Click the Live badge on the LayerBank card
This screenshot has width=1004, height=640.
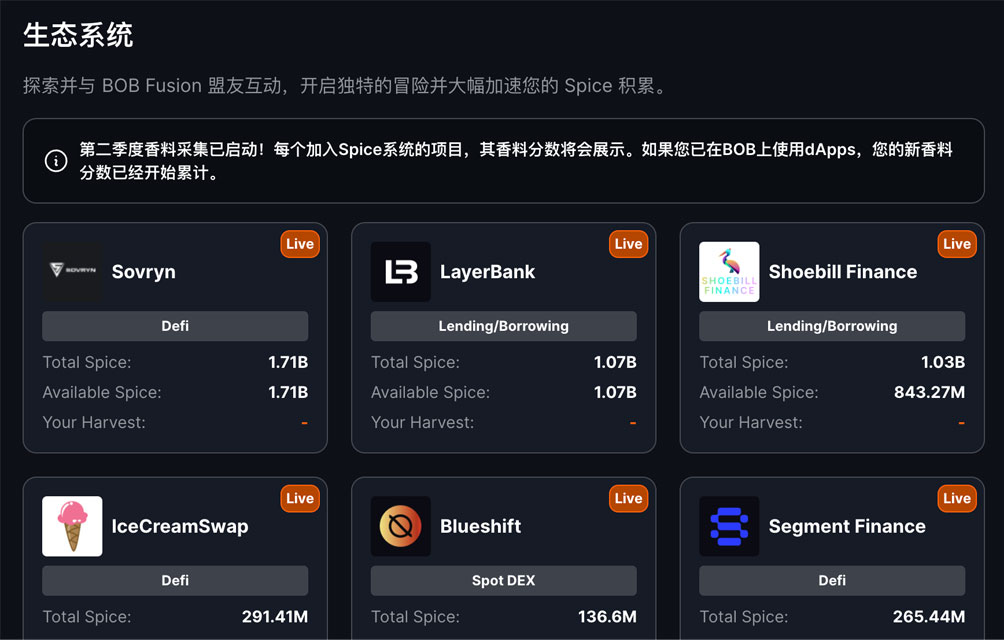[x=628, y=244]
